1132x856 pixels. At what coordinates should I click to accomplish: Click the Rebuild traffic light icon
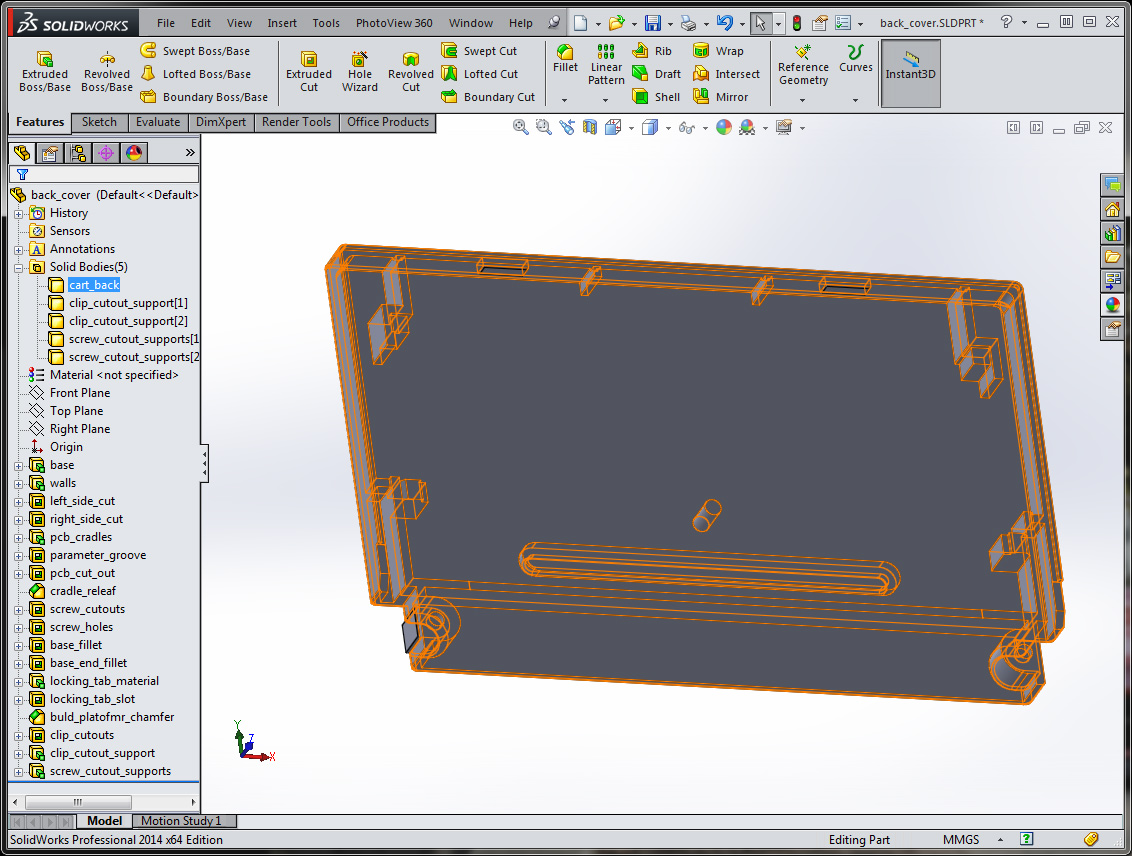point(797,23)
